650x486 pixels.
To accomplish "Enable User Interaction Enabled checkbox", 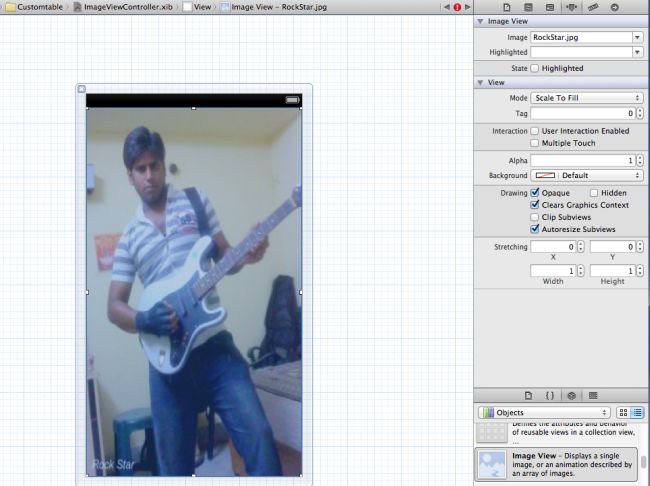I will (x=535, y=131).
